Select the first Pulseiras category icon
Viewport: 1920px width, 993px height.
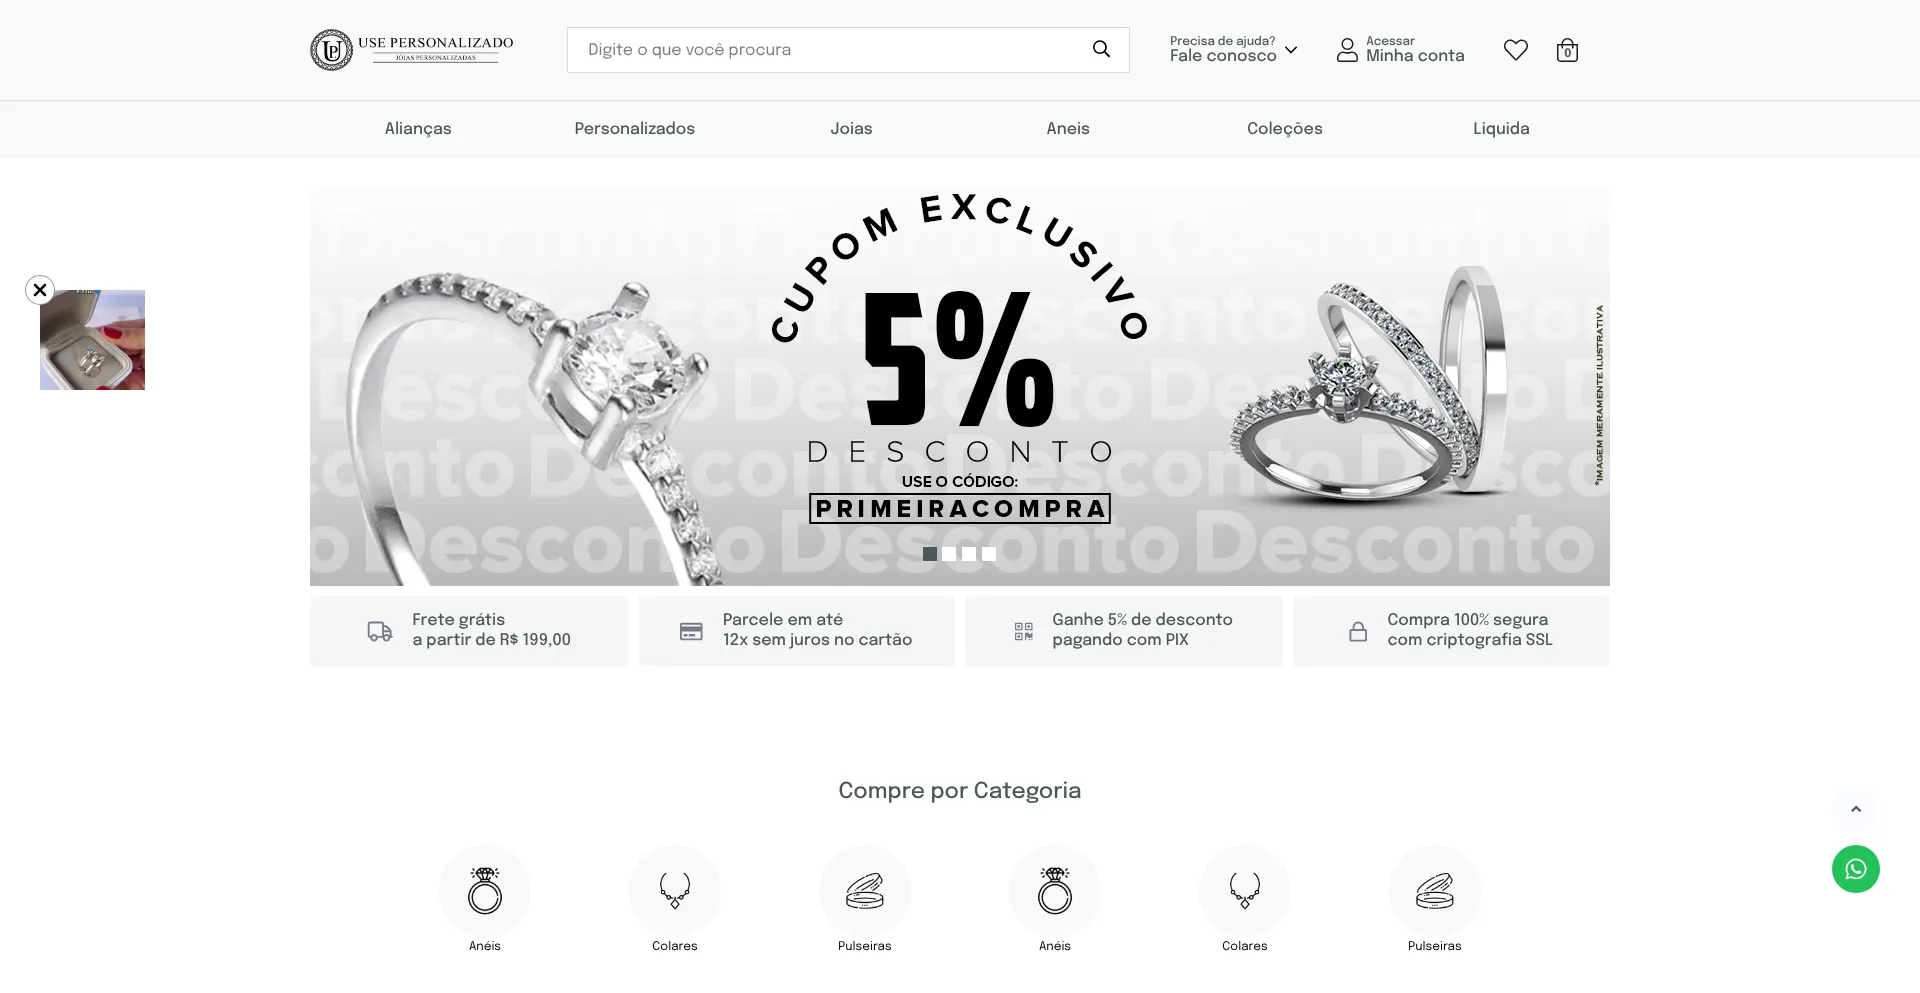click(x=865, y=891)
